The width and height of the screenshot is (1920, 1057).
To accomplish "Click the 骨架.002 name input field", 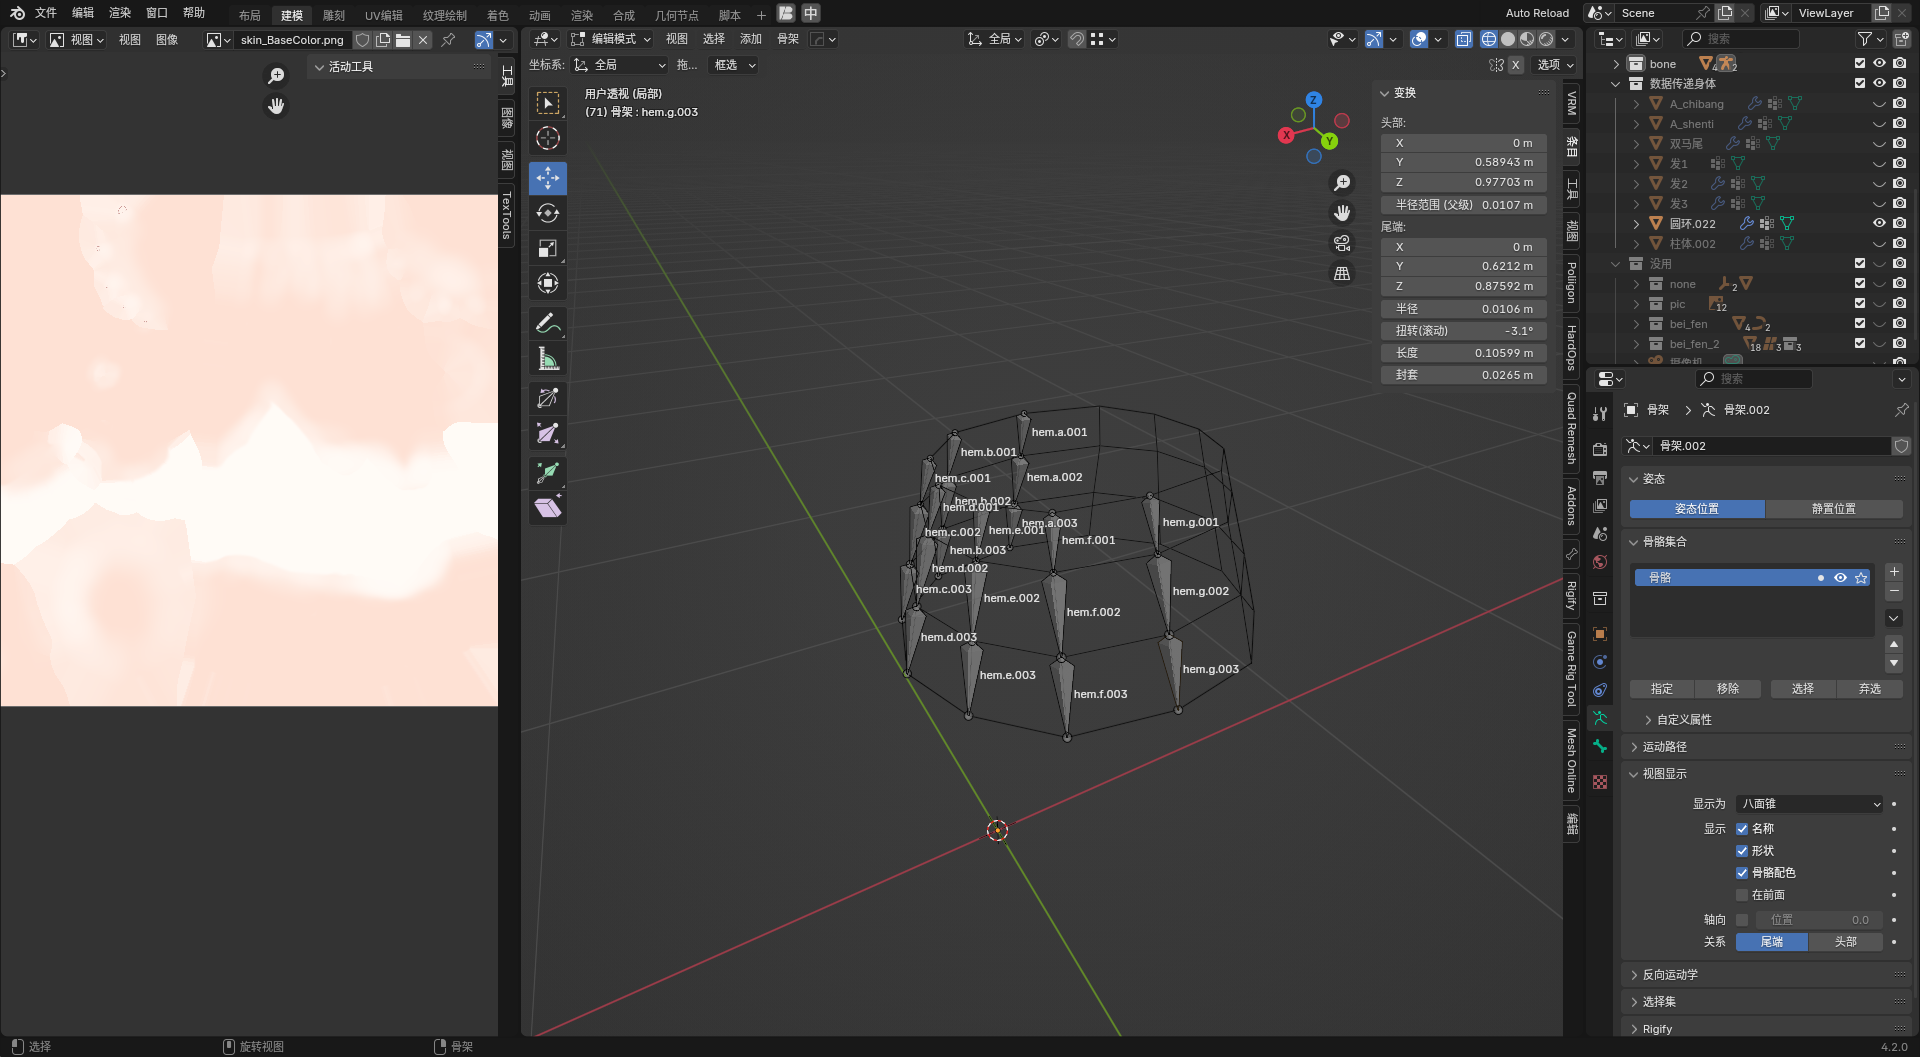I will (x=1770, y=446).
